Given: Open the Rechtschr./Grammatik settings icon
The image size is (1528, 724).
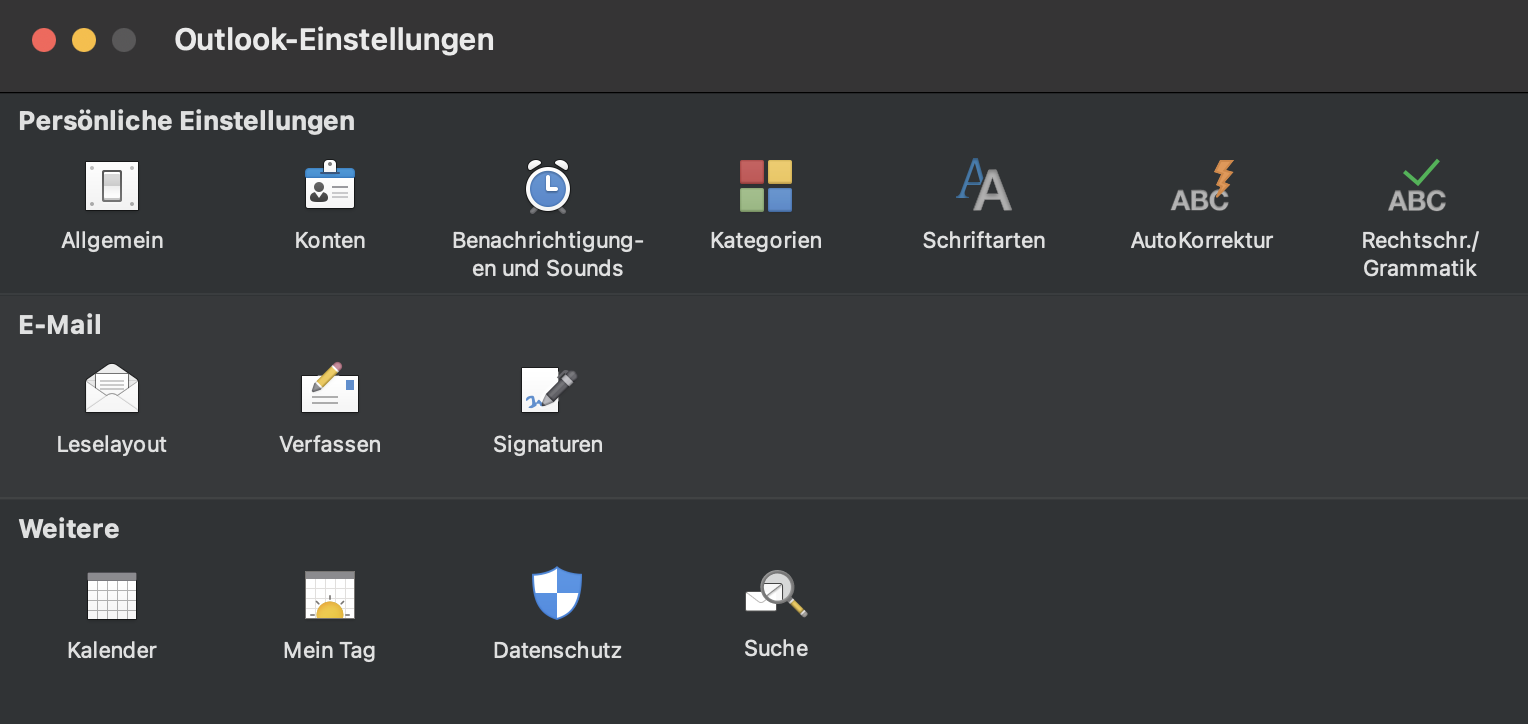Looking at the screenshot, I should tap(1419, 186).
